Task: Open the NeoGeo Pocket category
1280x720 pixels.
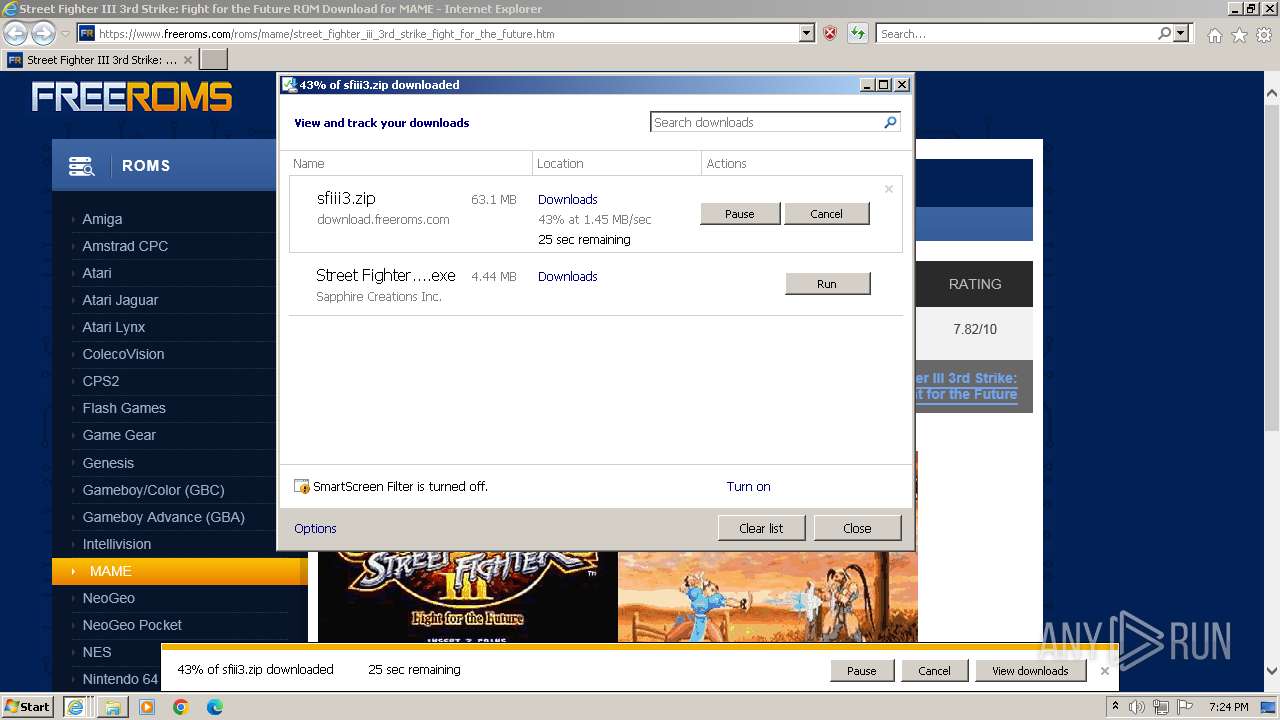Action: (132, 625)
